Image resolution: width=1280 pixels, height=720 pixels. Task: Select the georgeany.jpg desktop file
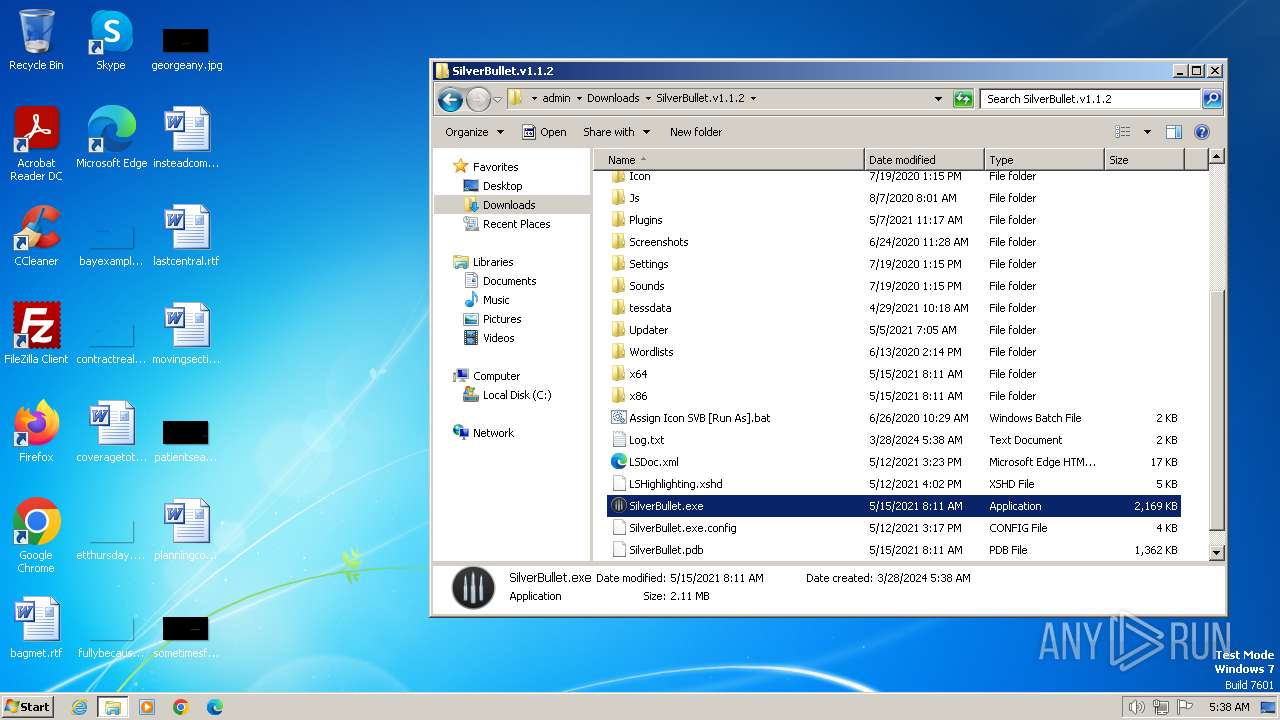pyautogui.click(x=186, y=48)
